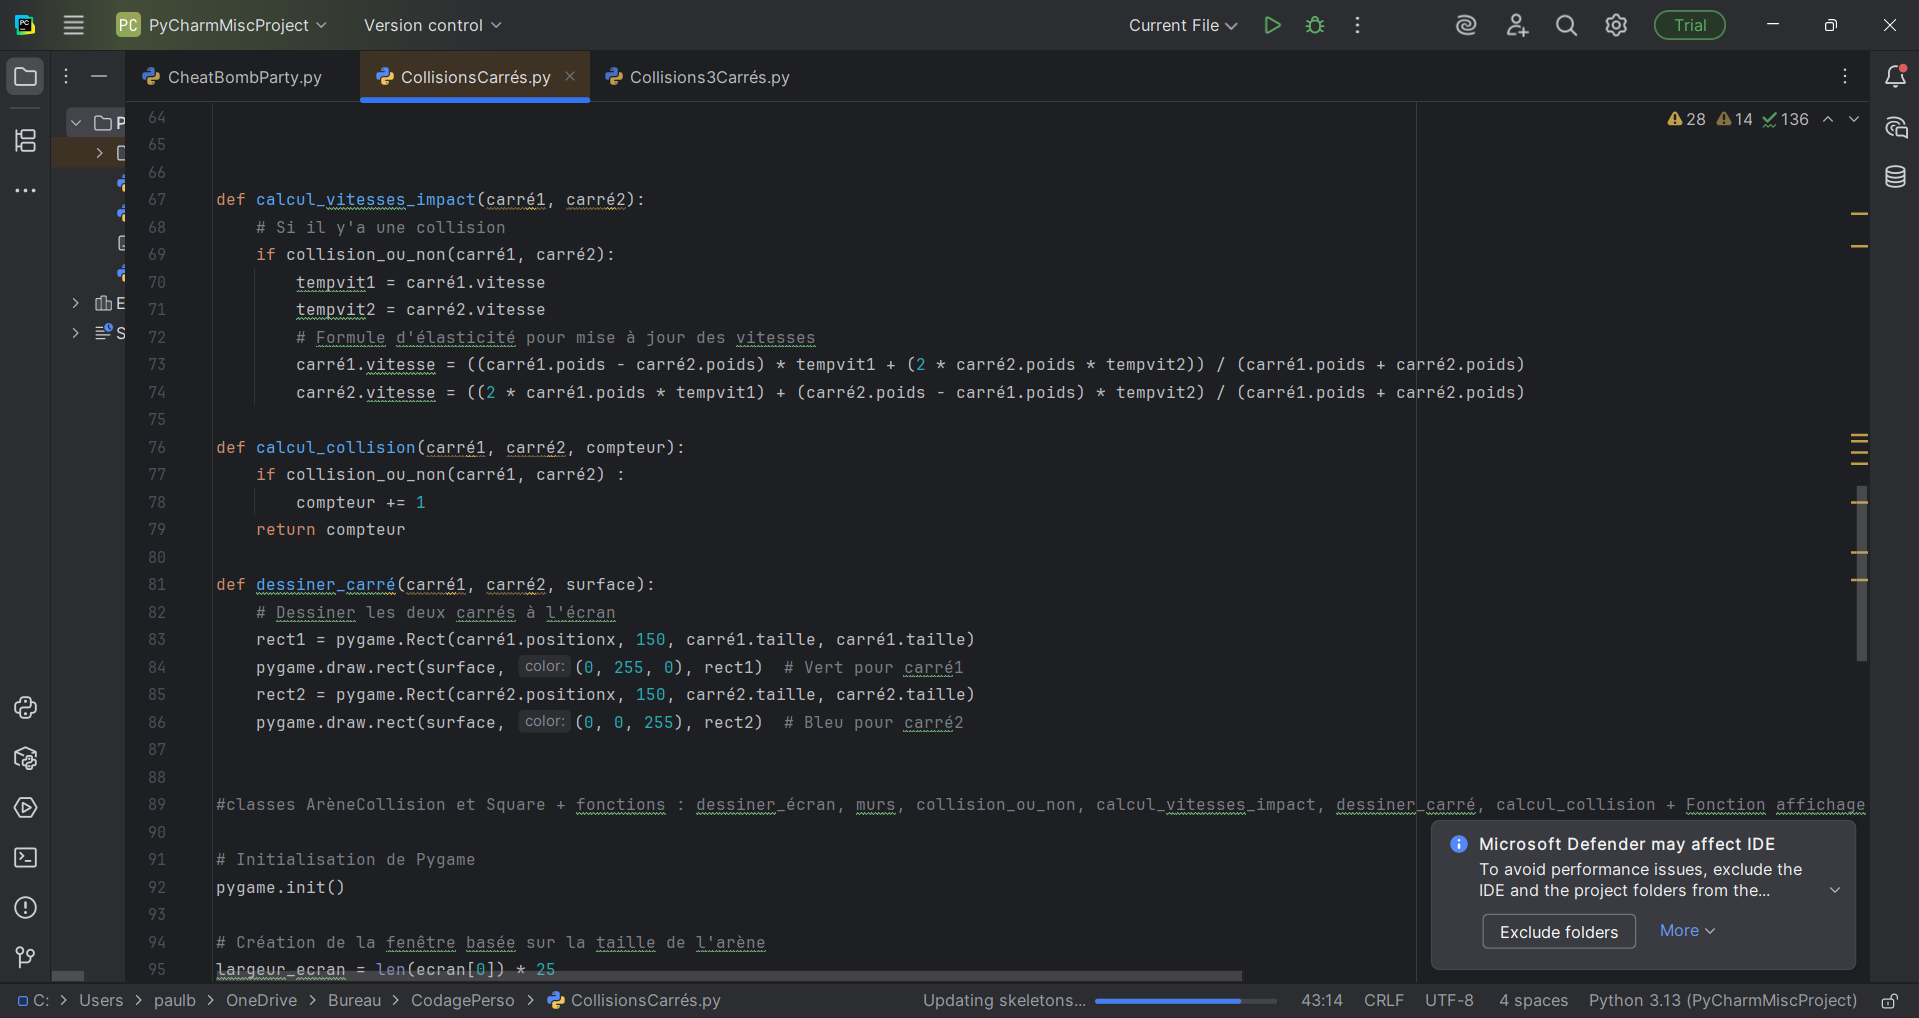Screen dimensions: 1919x1018
Task: Go to previous highlighted error arrow
Action: point(1828,119)
